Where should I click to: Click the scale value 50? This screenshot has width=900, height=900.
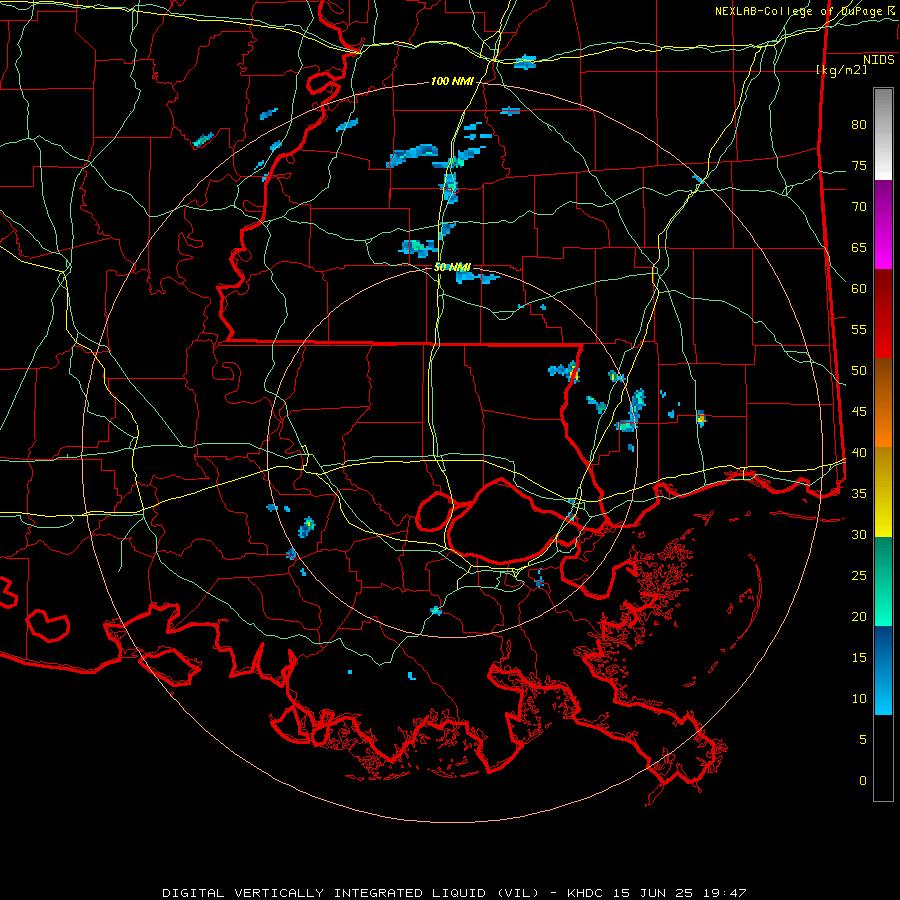(859, 371)
